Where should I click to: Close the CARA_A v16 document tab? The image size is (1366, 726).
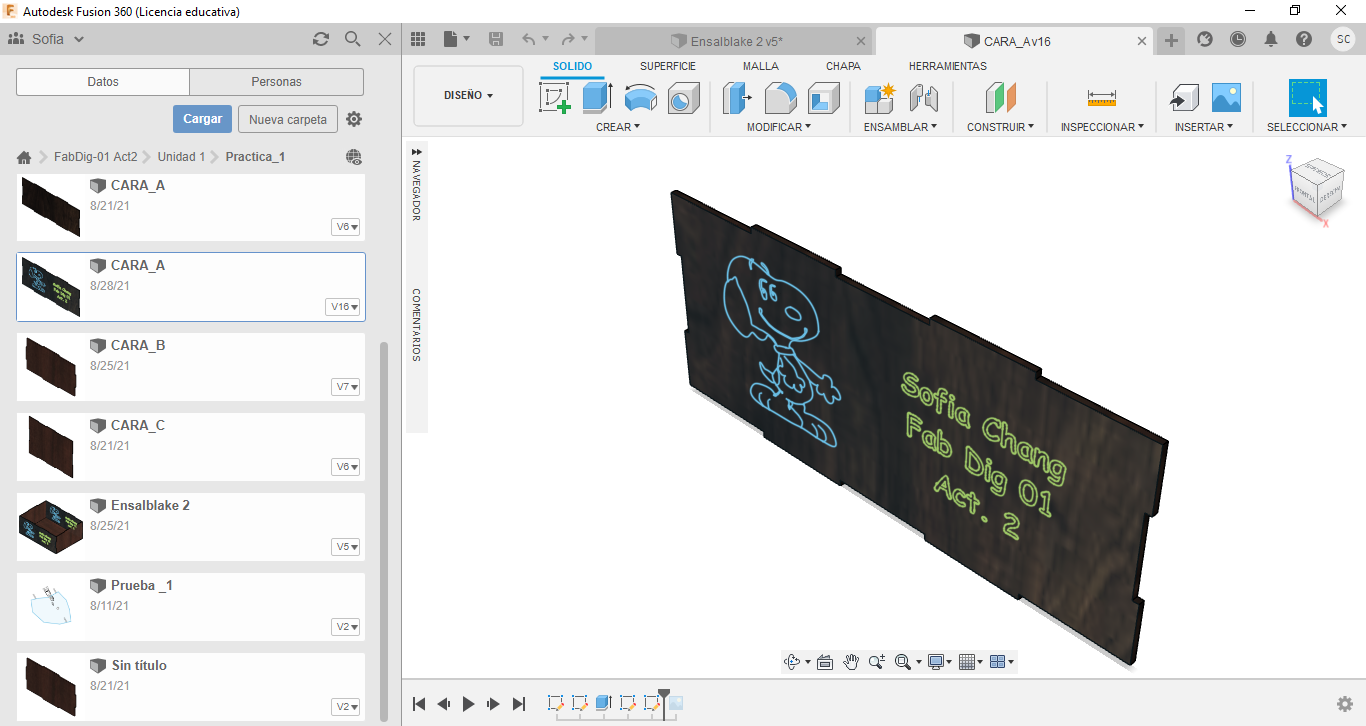(1143, 41)
